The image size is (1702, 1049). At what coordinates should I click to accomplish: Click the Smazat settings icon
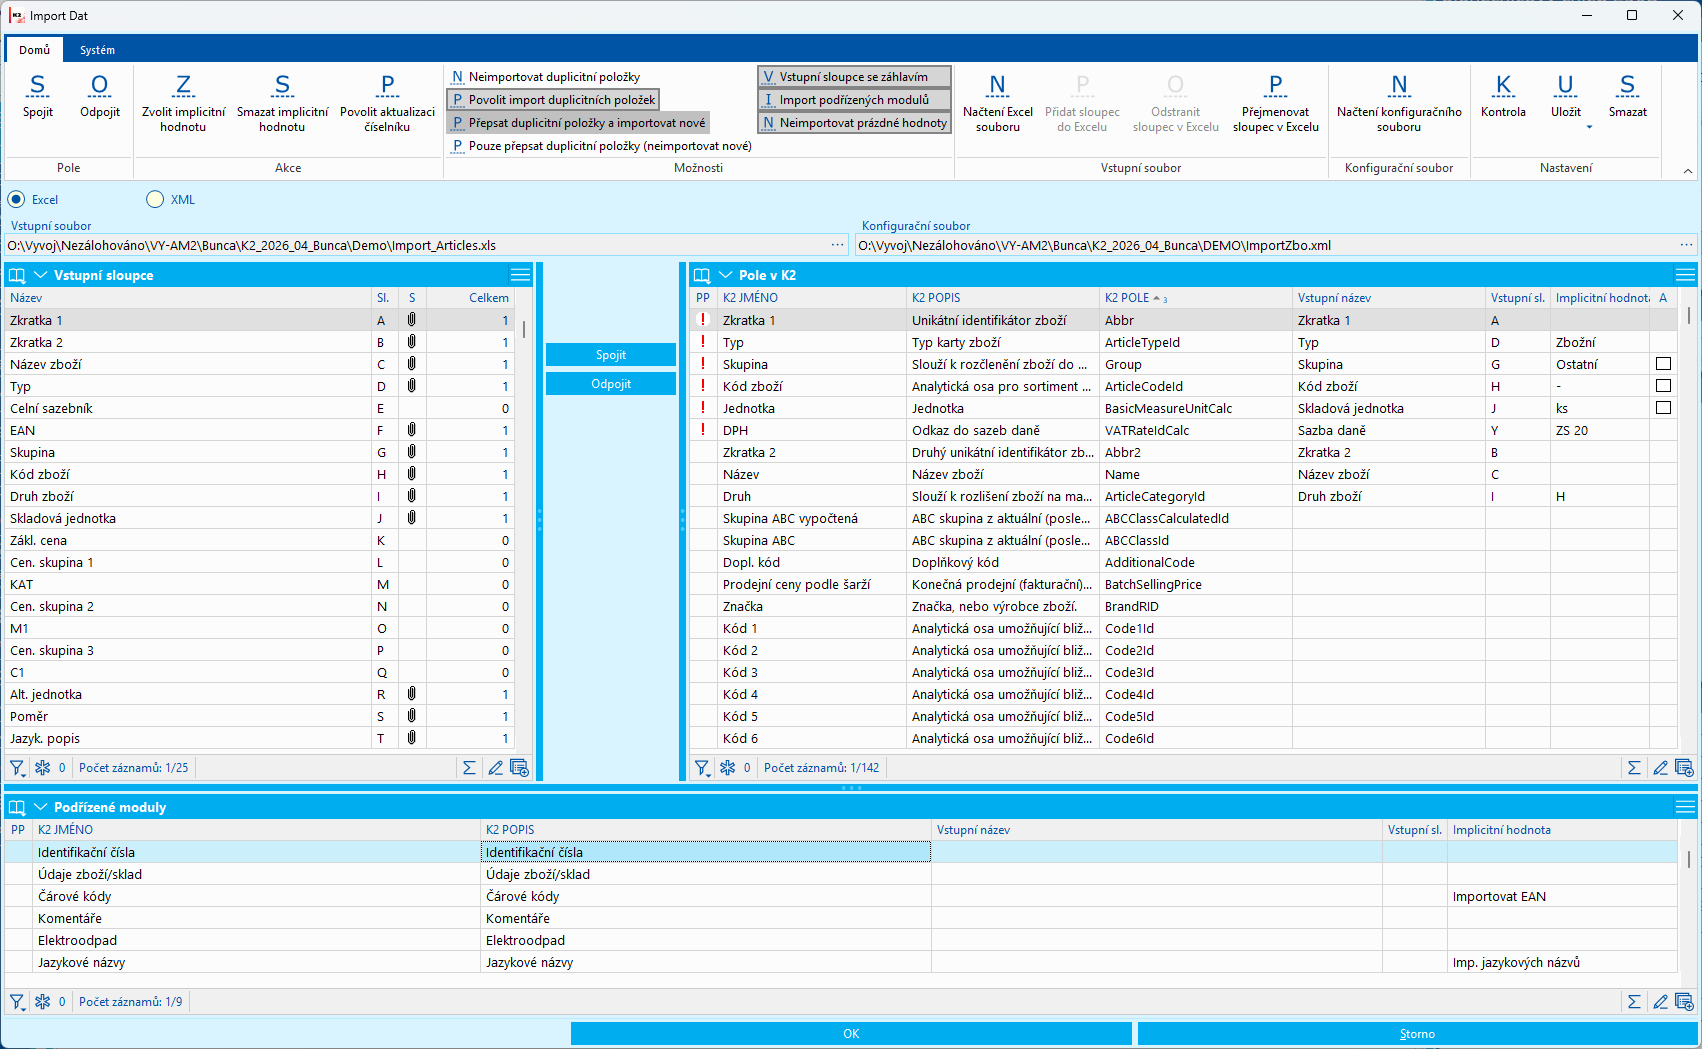tap(1627, 96)
